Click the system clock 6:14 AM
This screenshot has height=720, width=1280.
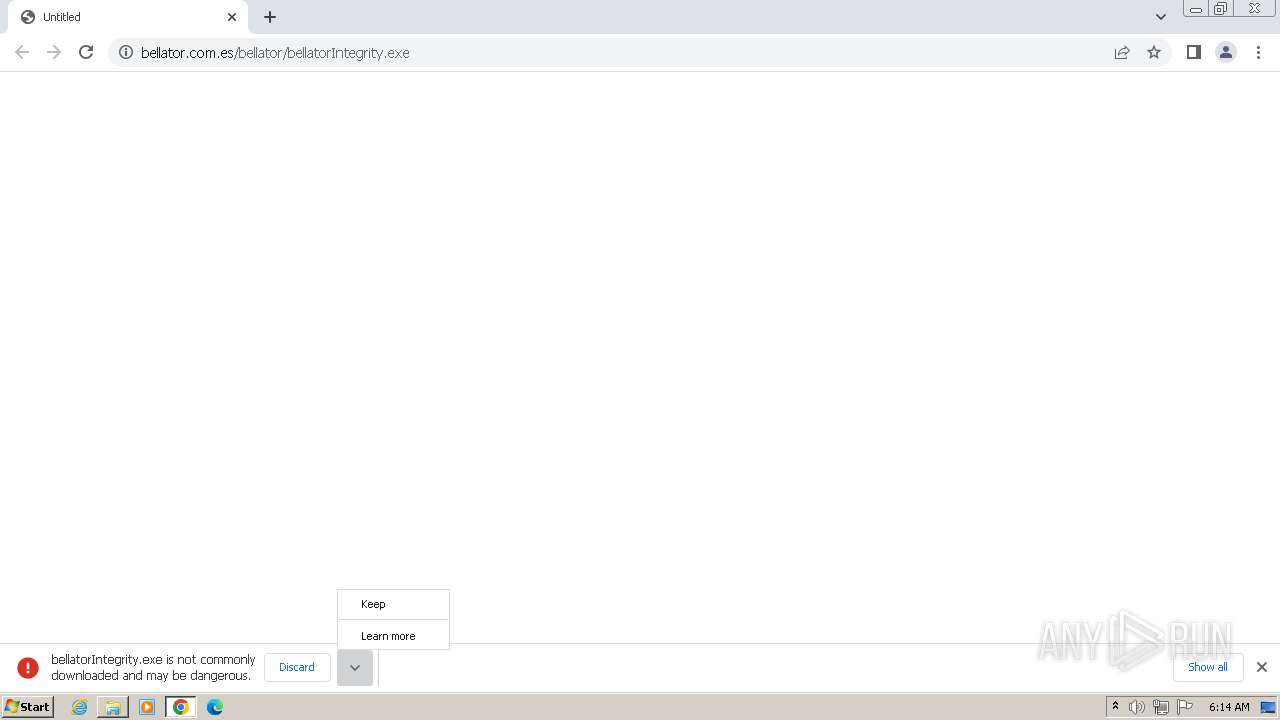1229,707
